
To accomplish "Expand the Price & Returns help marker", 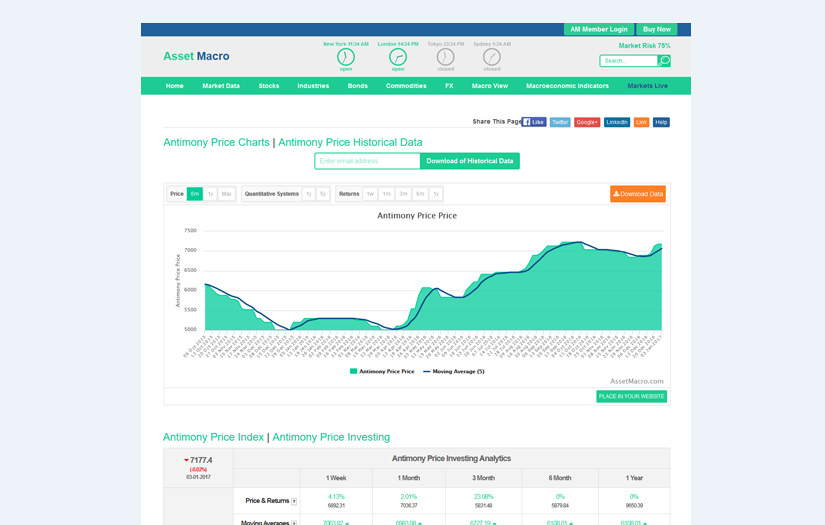I will (294, 500).
